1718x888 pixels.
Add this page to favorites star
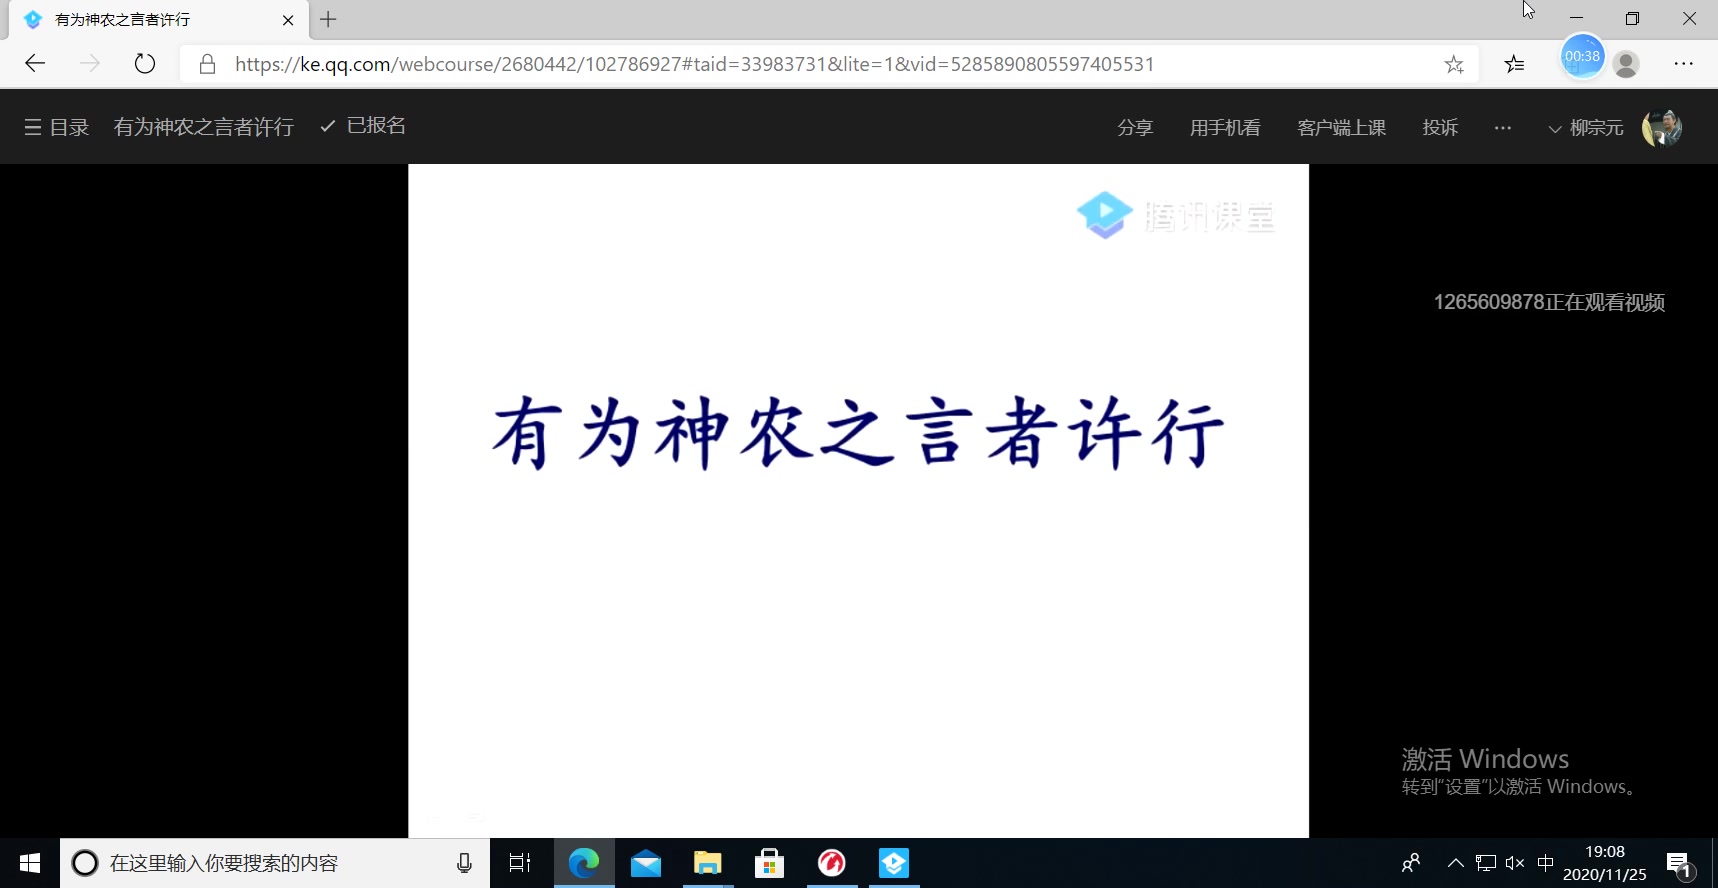[1454, 64]
